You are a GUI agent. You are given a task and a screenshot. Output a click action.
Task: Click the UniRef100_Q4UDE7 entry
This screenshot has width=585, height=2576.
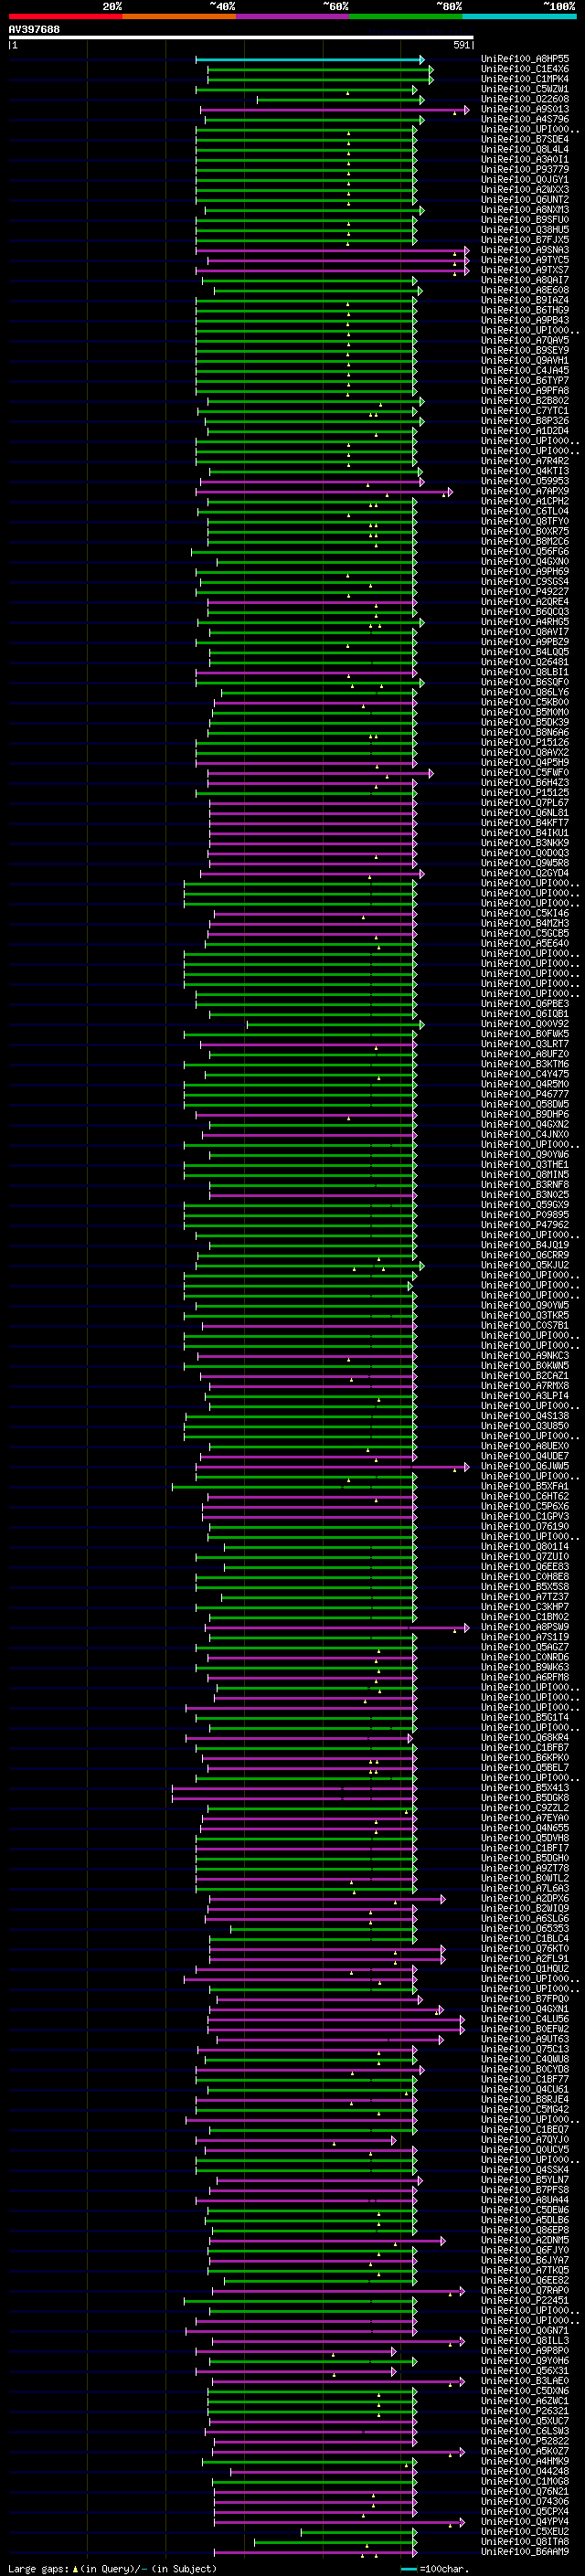click(x=525, y=1456)
